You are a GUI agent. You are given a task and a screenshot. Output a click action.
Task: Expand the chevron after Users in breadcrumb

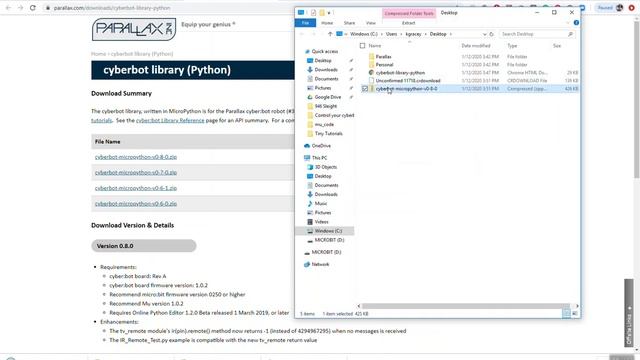(x=401, y=34)
